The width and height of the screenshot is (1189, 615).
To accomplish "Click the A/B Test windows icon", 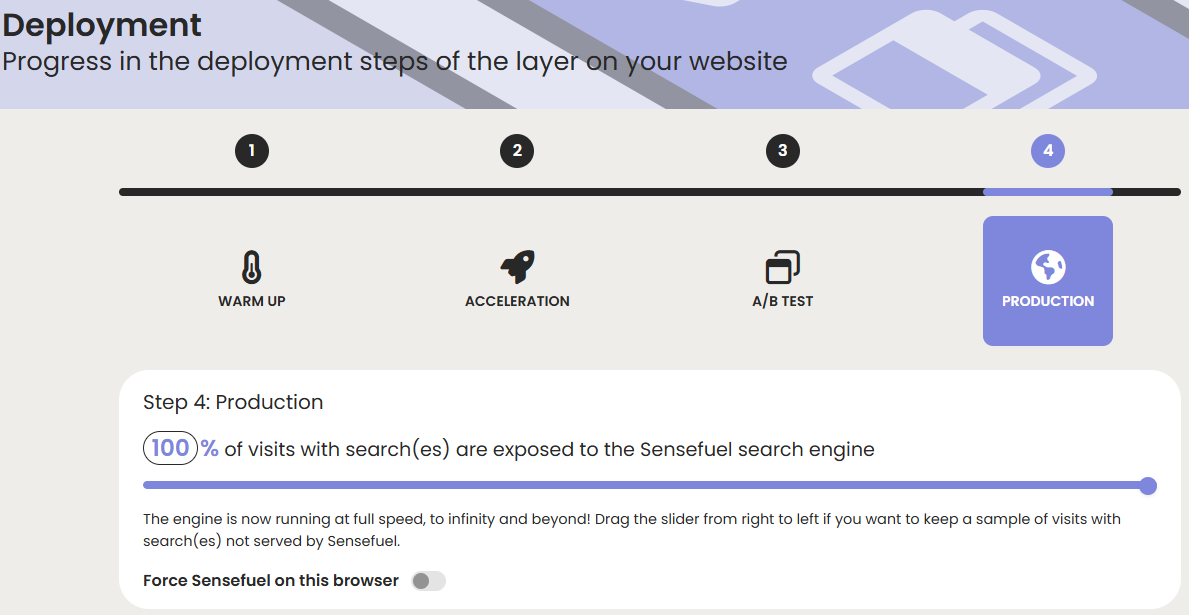I will pos(782,267).
